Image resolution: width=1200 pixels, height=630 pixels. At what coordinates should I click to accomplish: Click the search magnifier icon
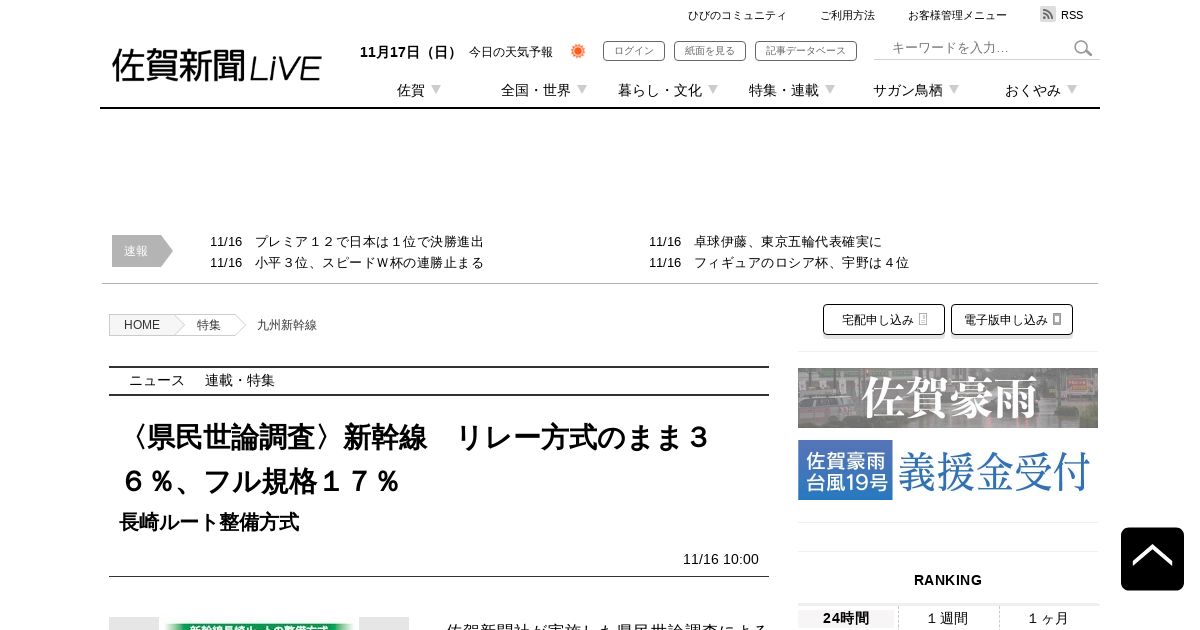click(x=1083, y=48)
